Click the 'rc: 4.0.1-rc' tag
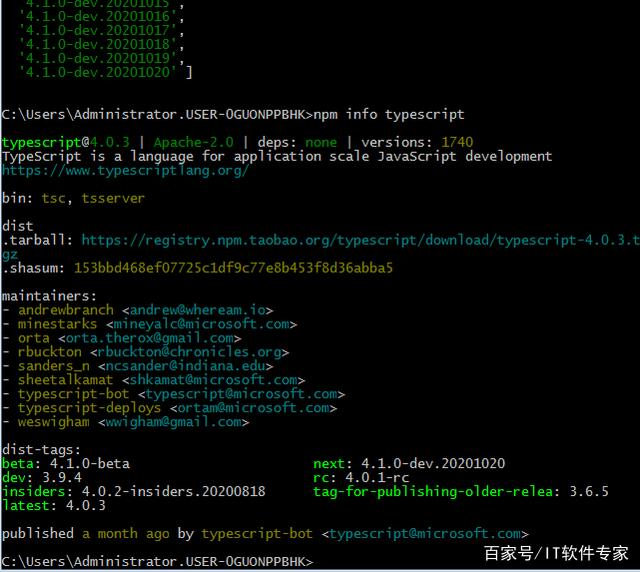Image resolution: width=640 pixels, height=572 pixels. click(361, 478)
